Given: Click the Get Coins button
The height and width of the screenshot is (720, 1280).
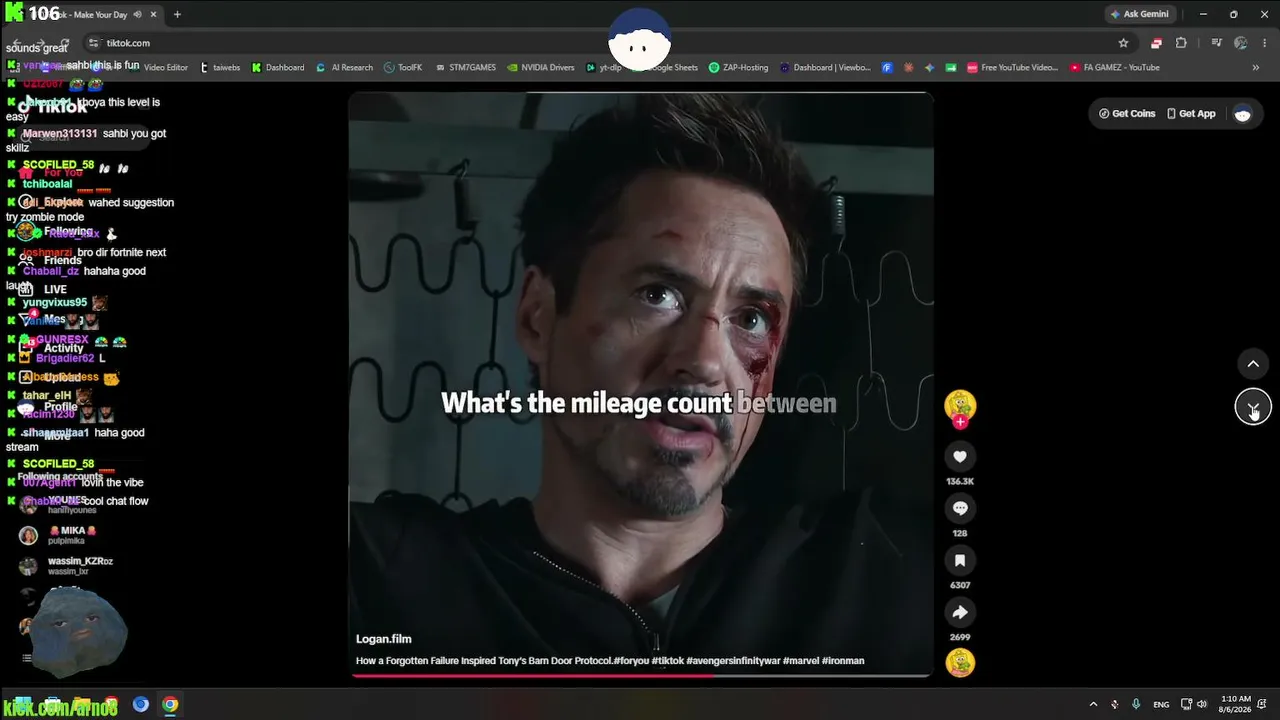Looking at the screenshot, I should coord(1127,114).
